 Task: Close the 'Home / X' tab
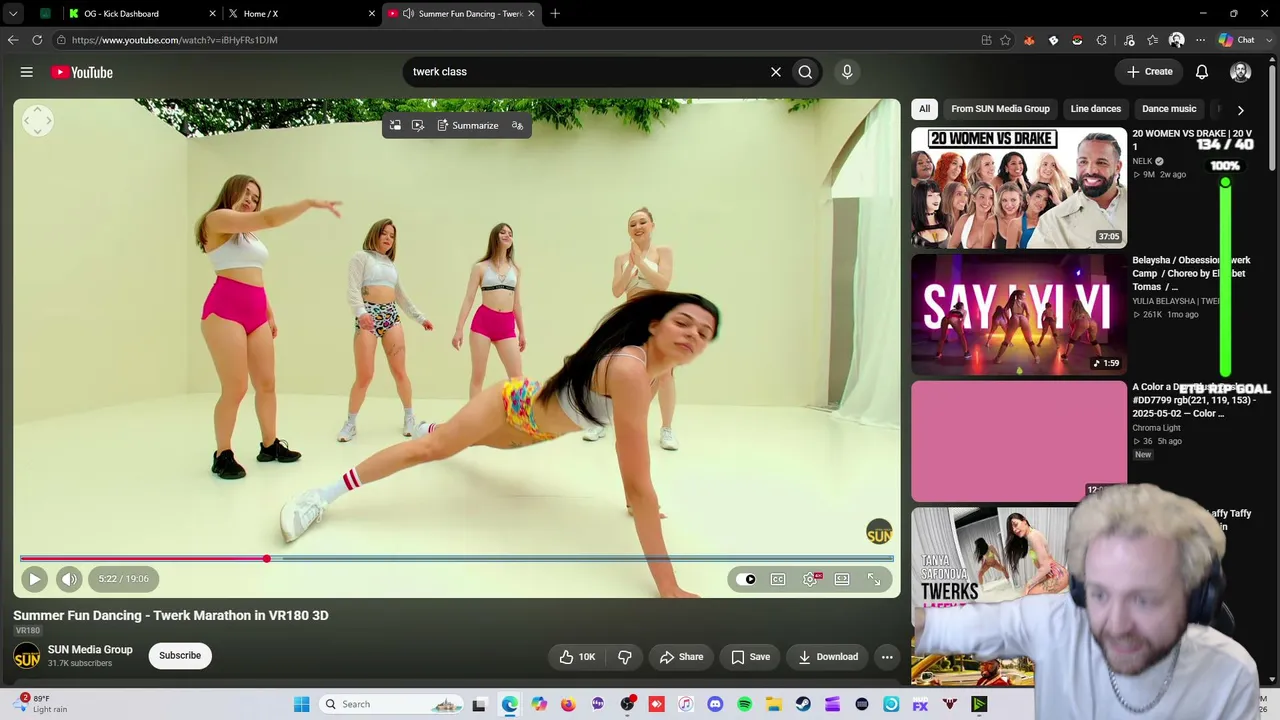pos(372,14)
